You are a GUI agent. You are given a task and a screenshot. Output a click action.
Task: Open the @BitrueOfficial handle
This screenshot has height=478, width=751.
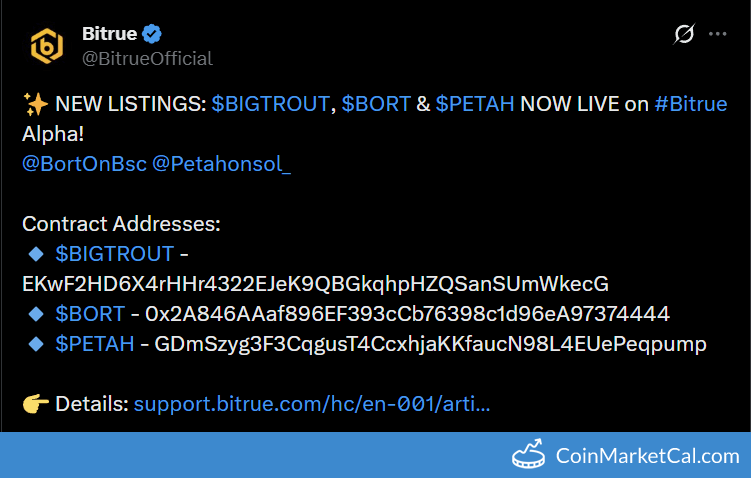click(x=147, y=58)
